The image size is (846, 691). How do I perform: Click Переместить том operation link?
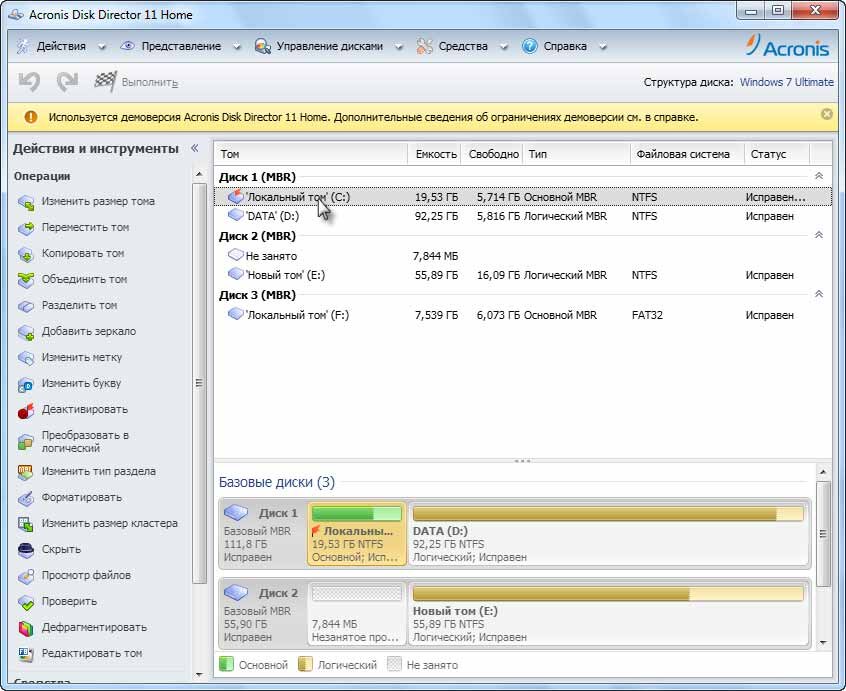click(85, 227)
